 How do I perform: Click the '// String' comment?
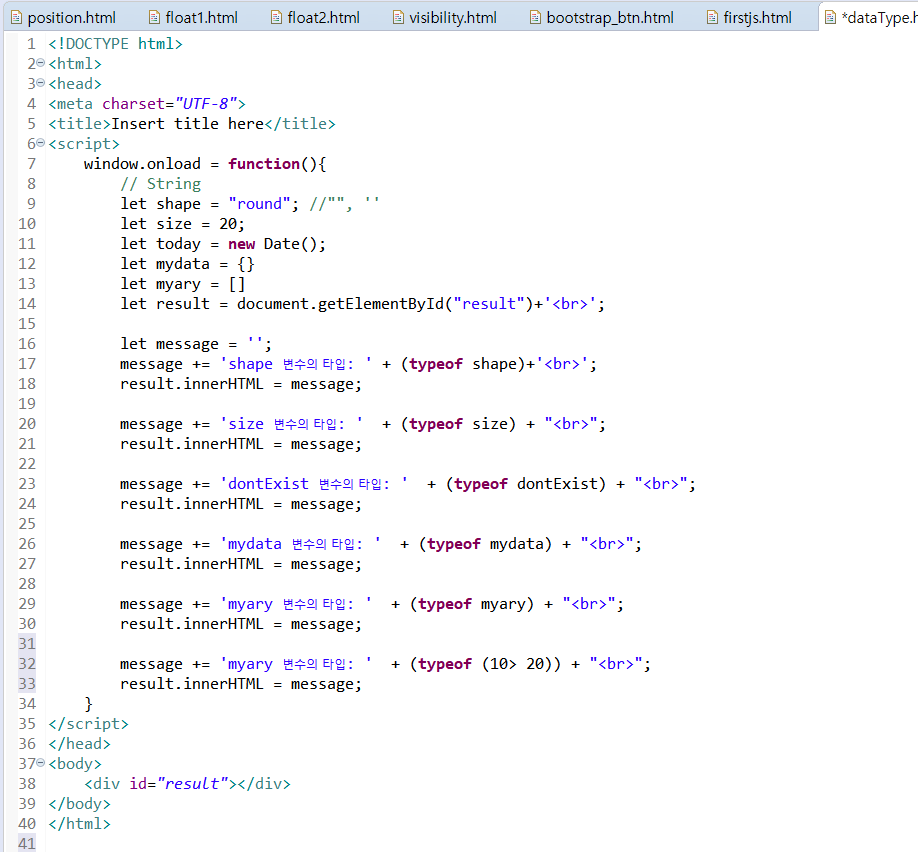(x=160, y=184)
